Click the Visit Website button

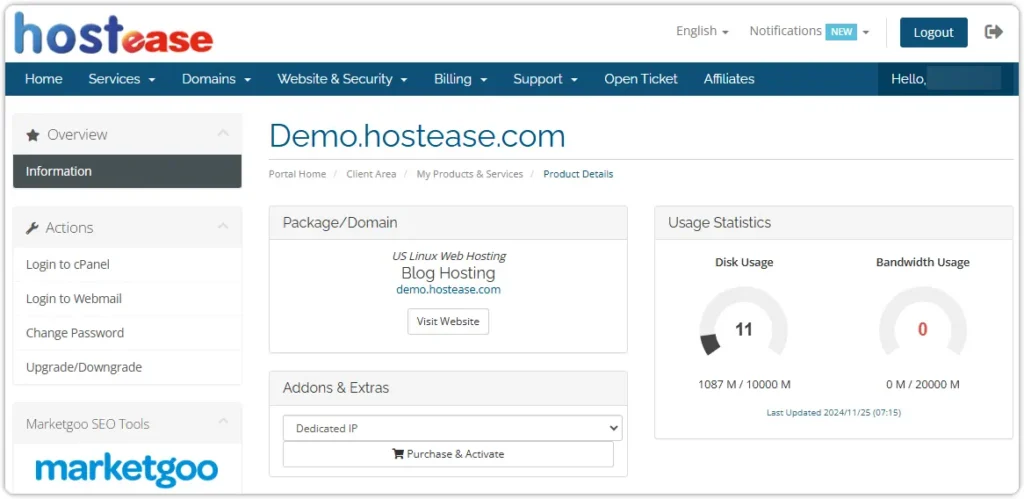448,321
